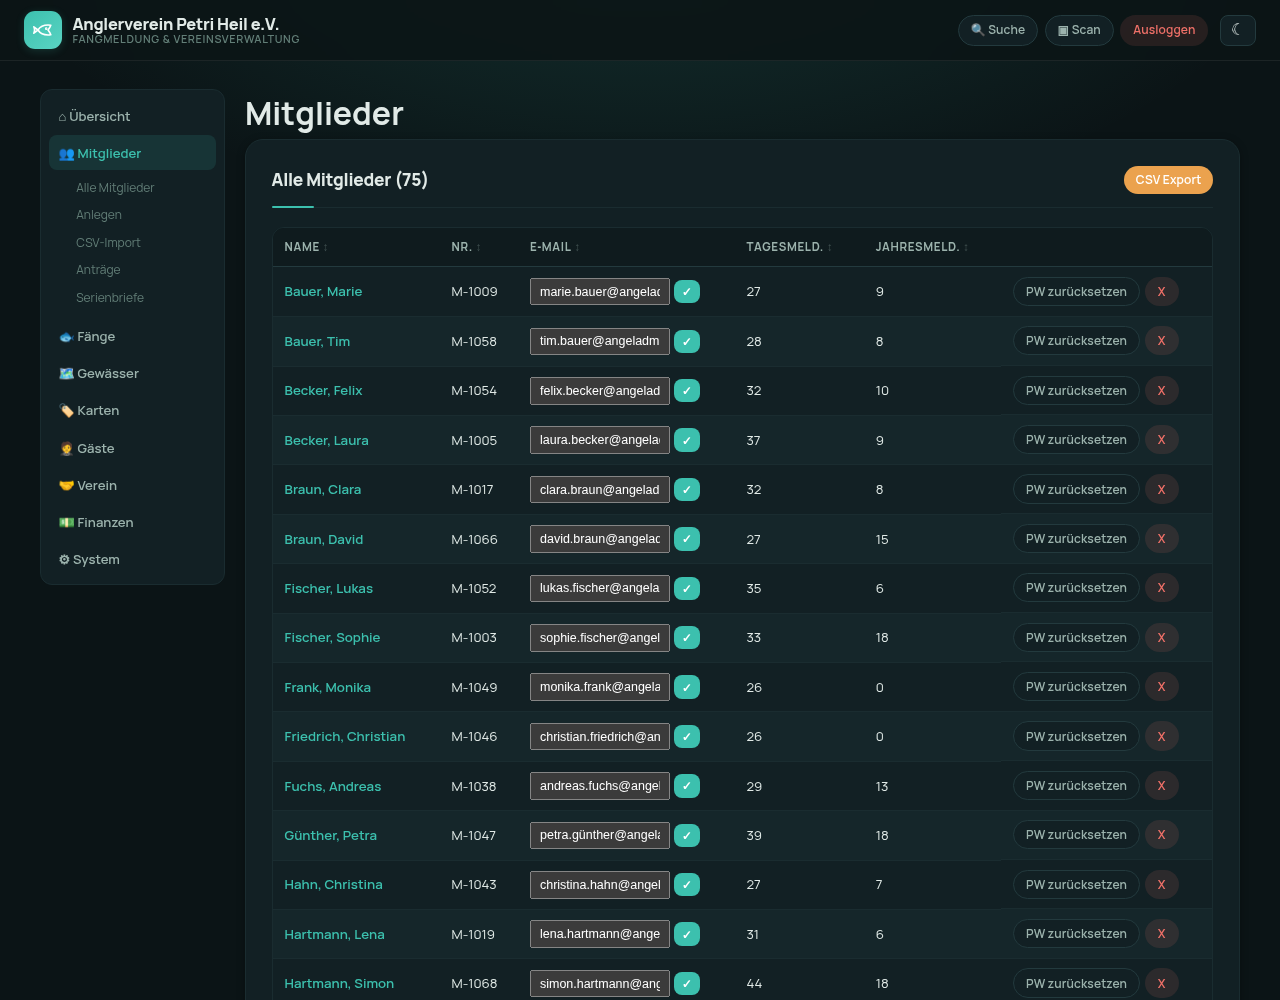The width and height of the screenshot is (1280, 1000).
Task: Expand the Finanzen sidebar section
Action: (132, 522)
